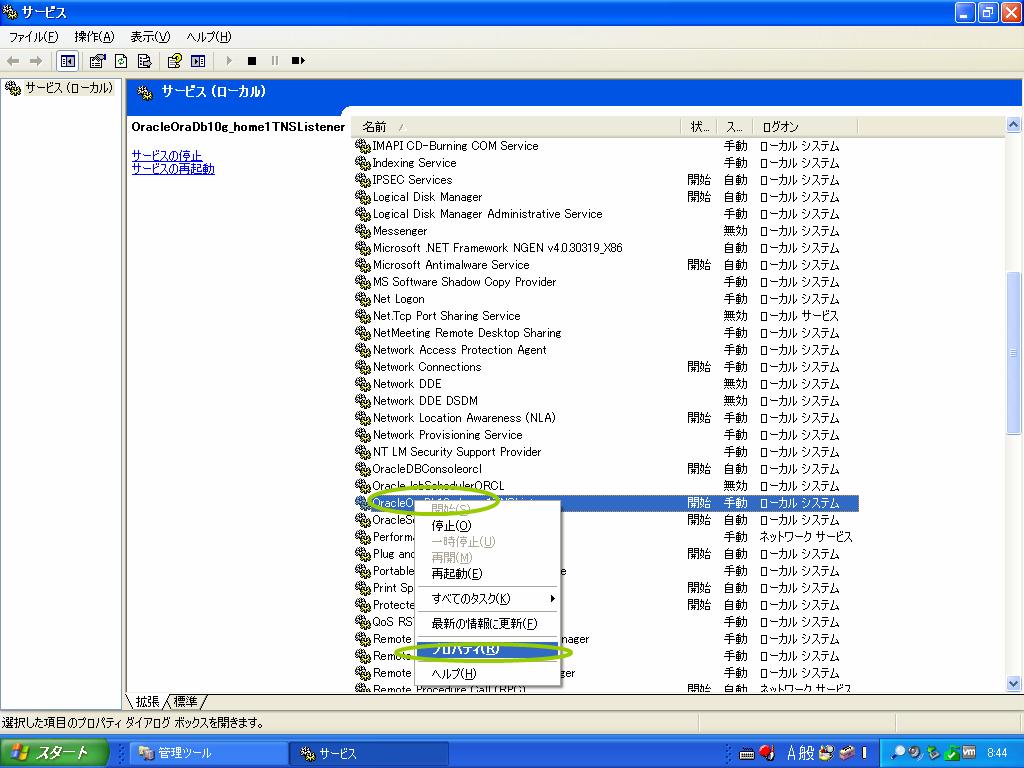Open Properties using the toolbar icon
The height and width of the screenshot is (768, 1024).
[97, 61]
